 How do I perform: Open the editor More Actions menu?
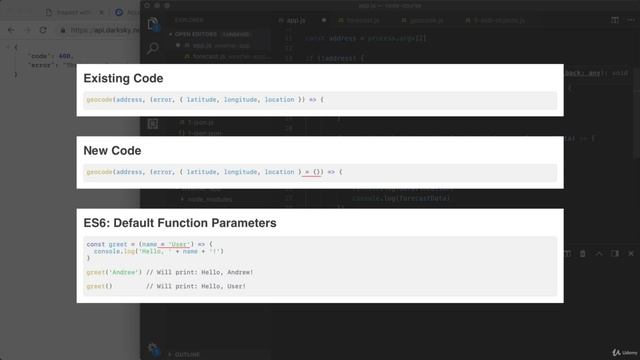(631, 20)
